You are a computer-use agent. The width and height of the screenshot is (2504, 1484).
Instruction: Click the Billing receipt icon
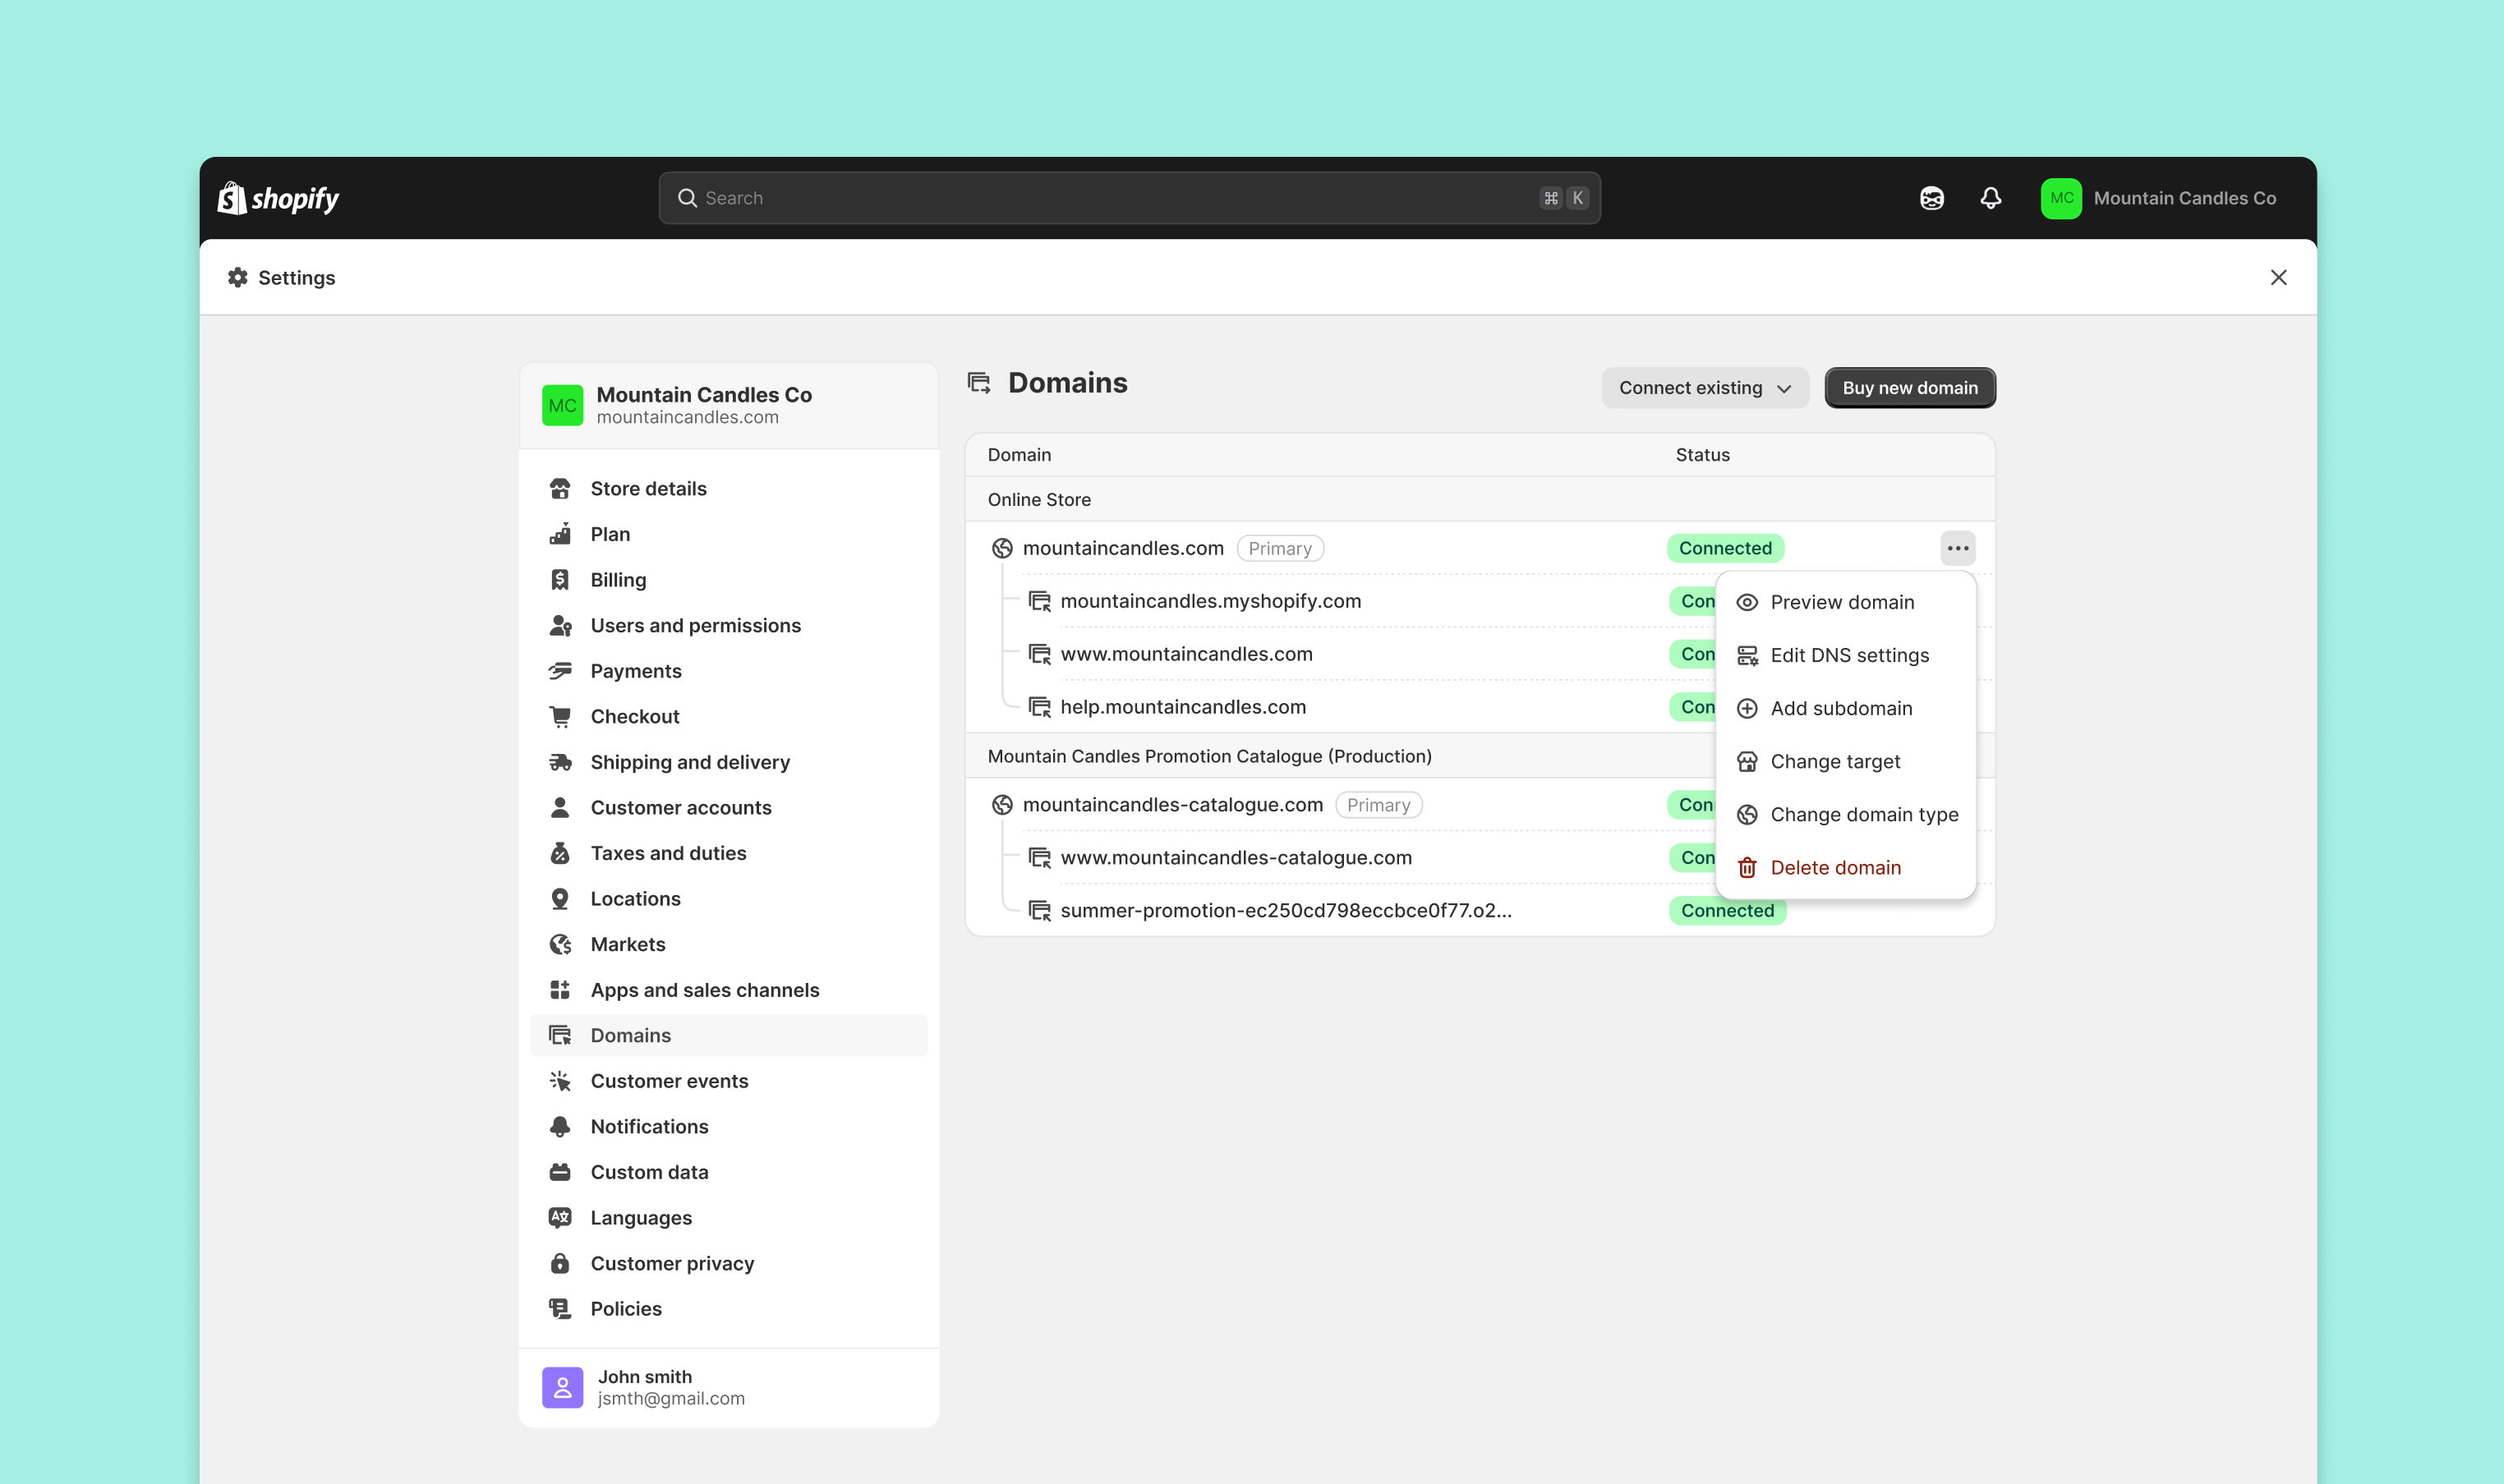pos(560,580)
